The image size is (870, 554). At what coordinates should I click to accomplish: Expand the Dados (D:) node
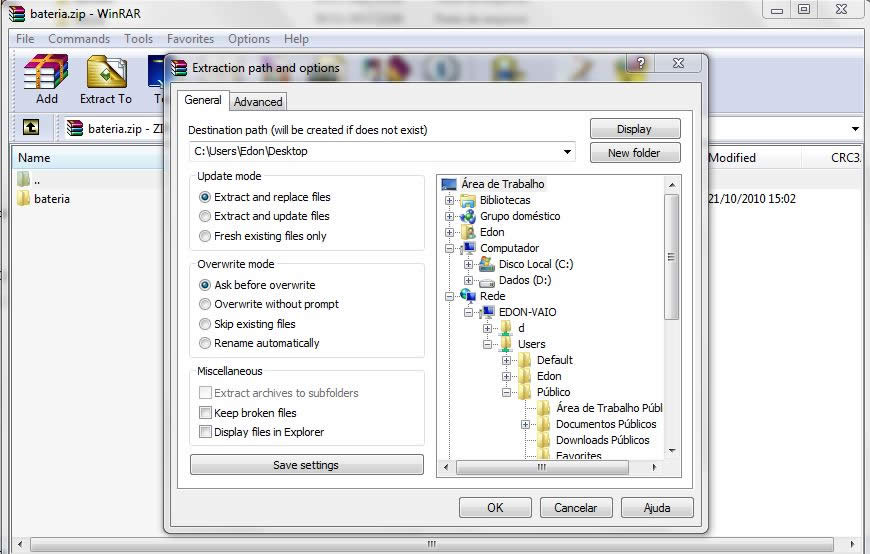(468, 280)
